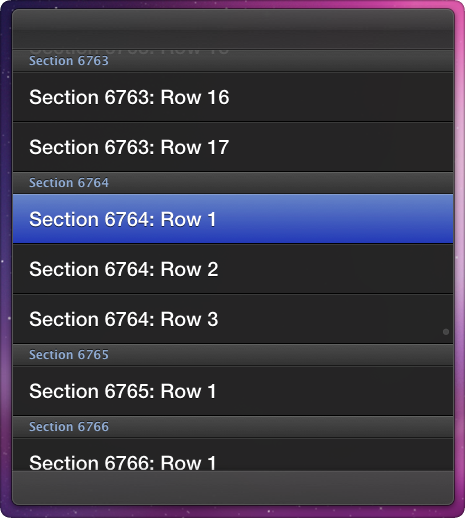Select Section 6765: Row 1
This screenshot has height=518, width=465.
click(233, 391)
